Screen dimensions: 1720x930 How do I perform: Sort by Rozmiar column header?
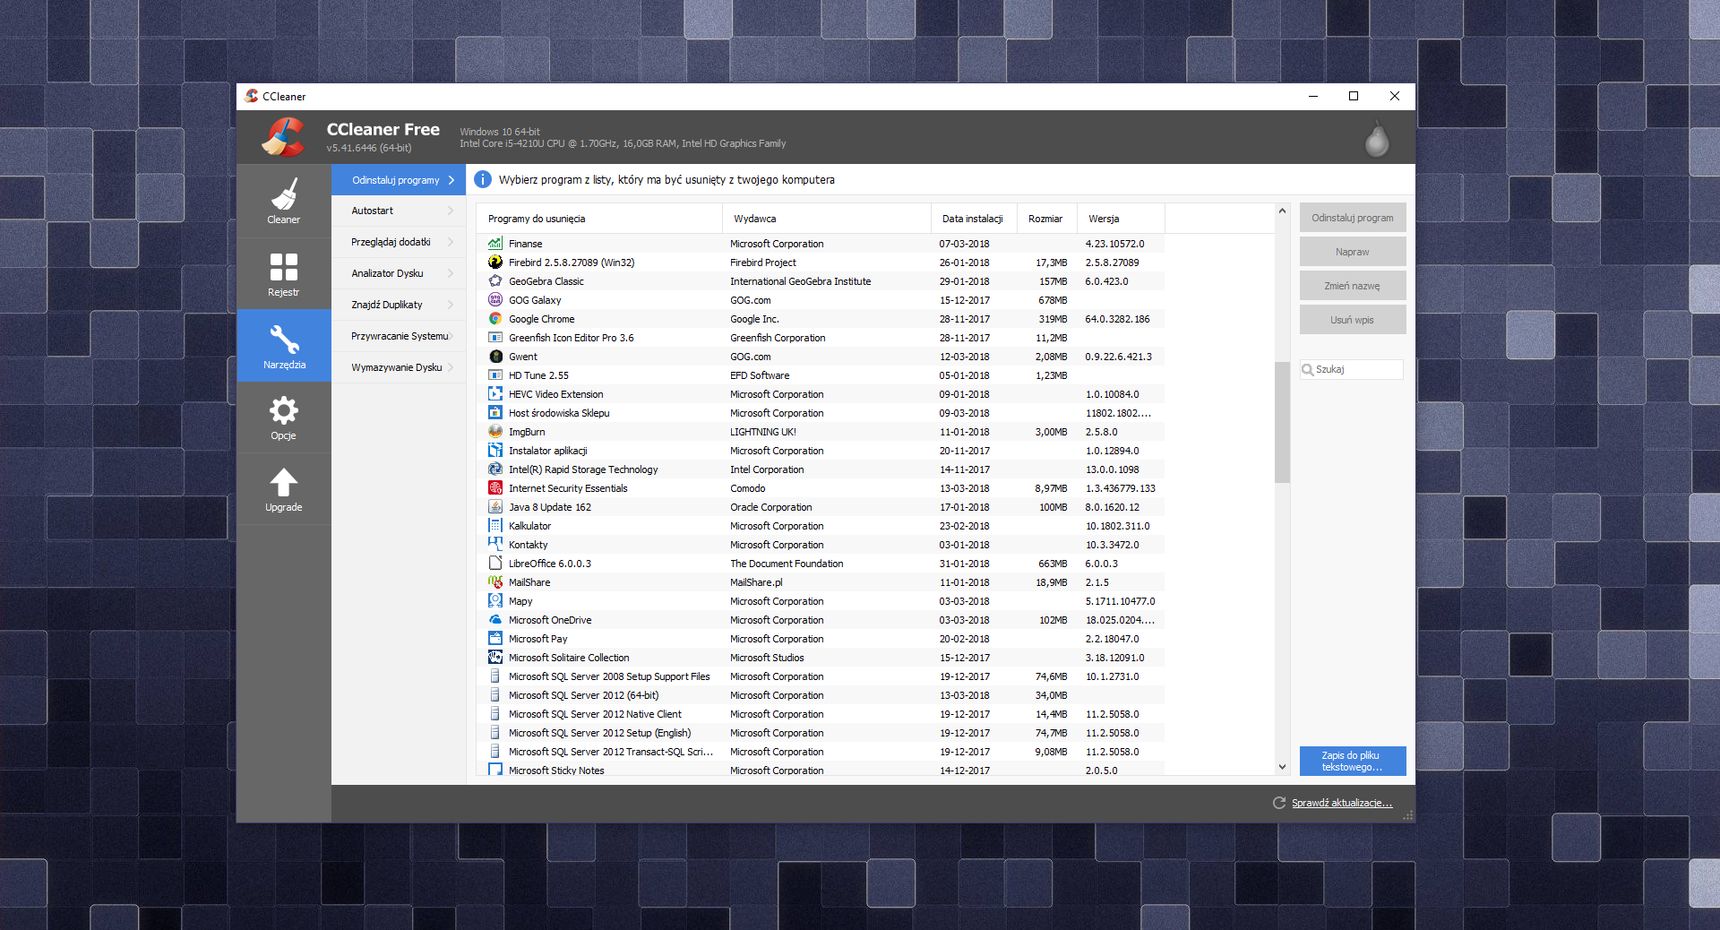1046,218
